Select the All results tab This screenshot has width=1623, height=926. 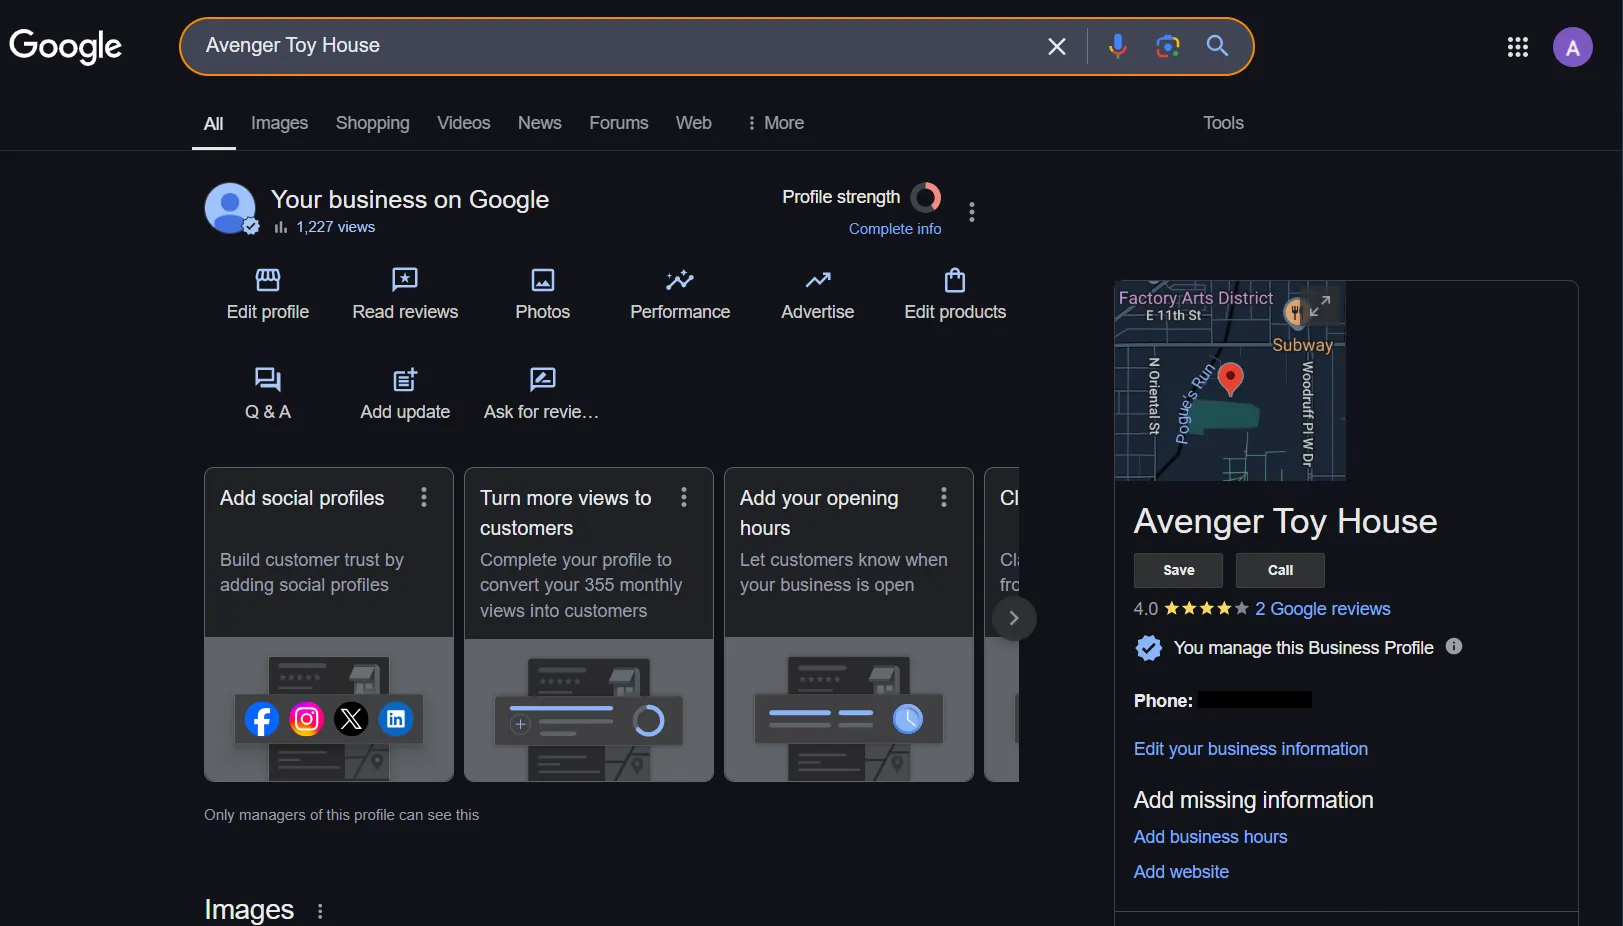pos(213,124)
